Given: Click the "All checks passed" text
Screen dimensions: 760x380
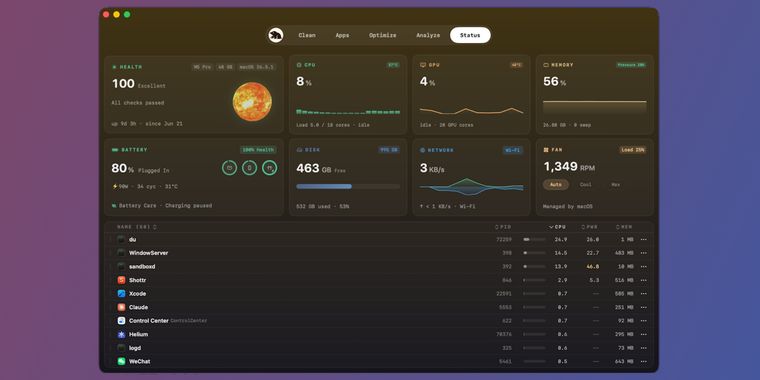Looking at the screenshot, I should 138,103.
